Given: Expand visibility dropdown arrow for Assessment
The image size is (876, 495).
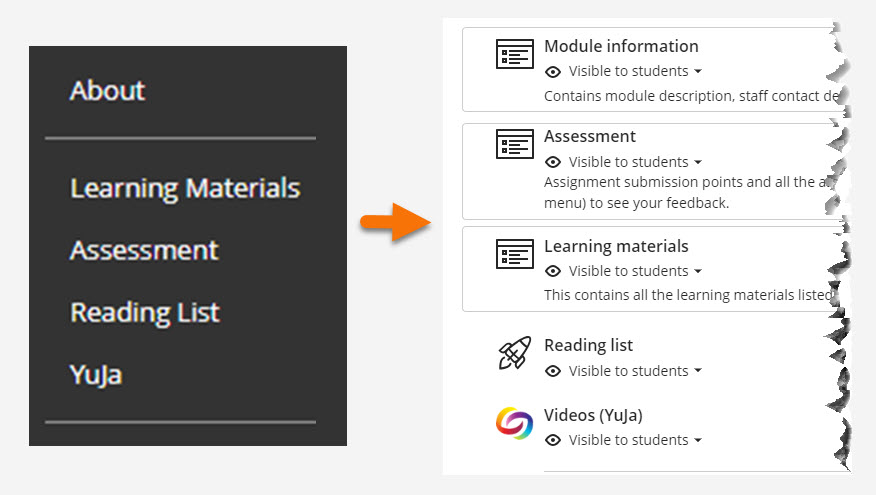Looking at the screenshot, I should pyautogui.click(x=698, y=162).
